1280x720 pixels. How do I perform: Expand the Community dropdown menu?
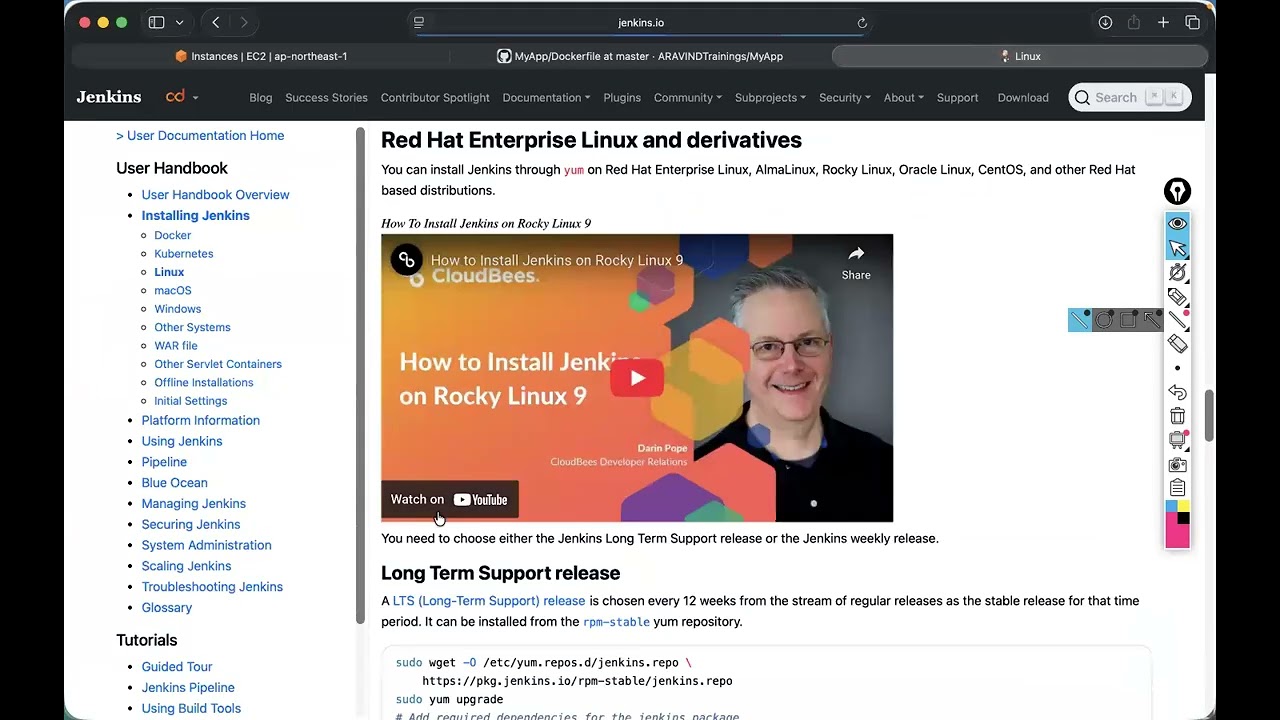pos(688,98)
